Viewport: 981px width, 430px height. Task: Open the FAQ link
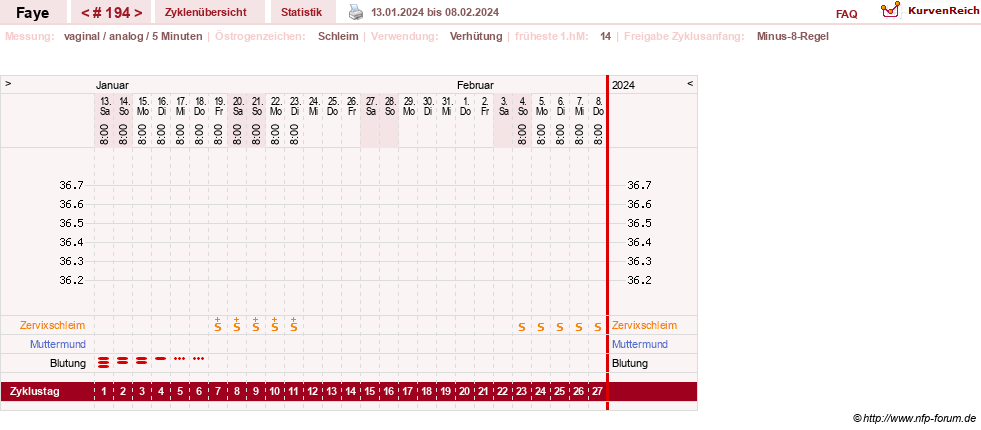(x=846, y=14)
